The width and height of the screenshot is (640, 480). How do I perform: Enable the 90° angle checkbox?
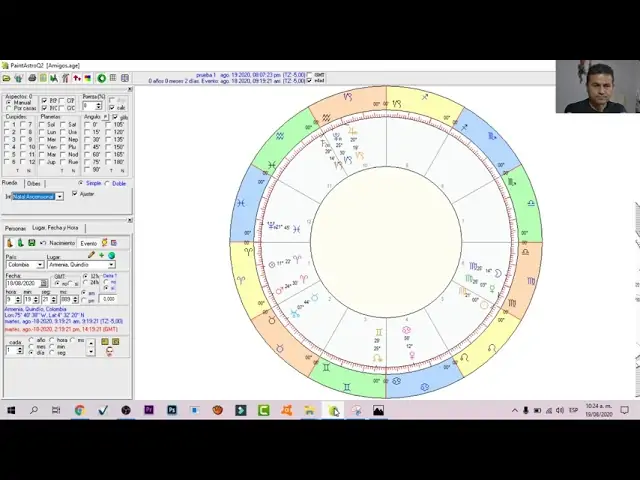87,169
